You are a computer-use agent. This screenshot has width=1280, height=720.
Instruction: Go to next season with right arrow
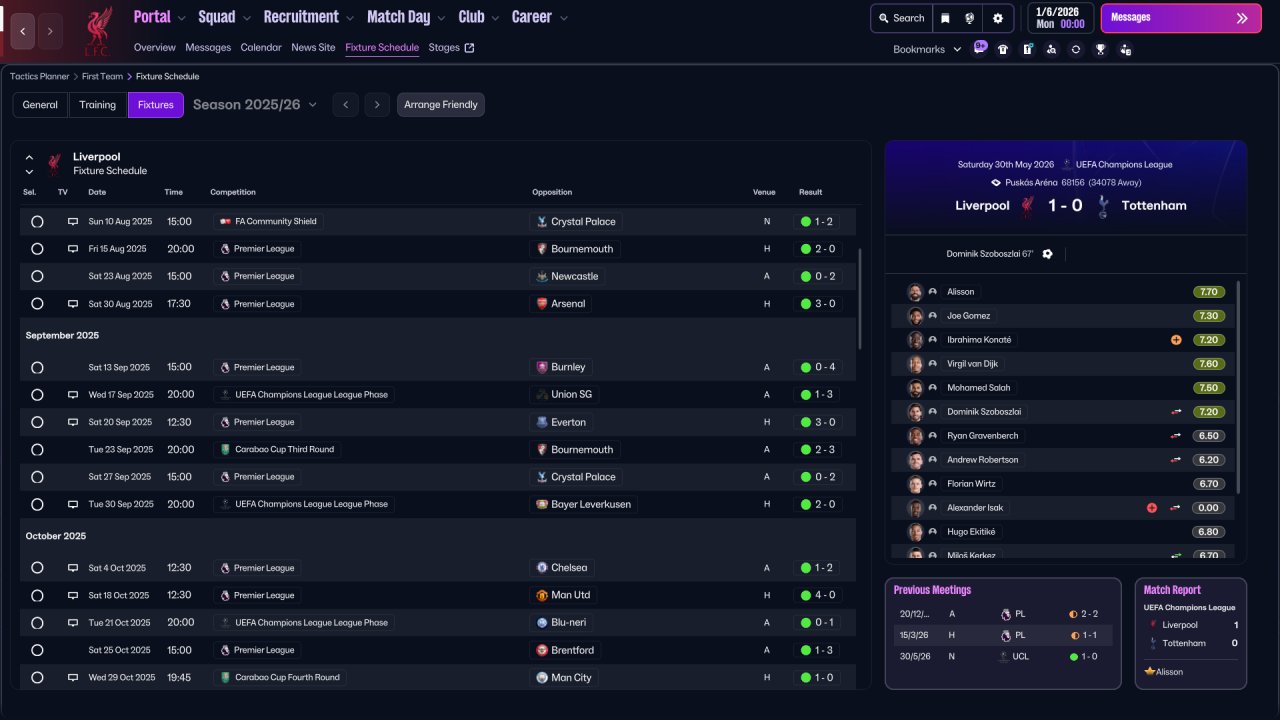point(377,105)
